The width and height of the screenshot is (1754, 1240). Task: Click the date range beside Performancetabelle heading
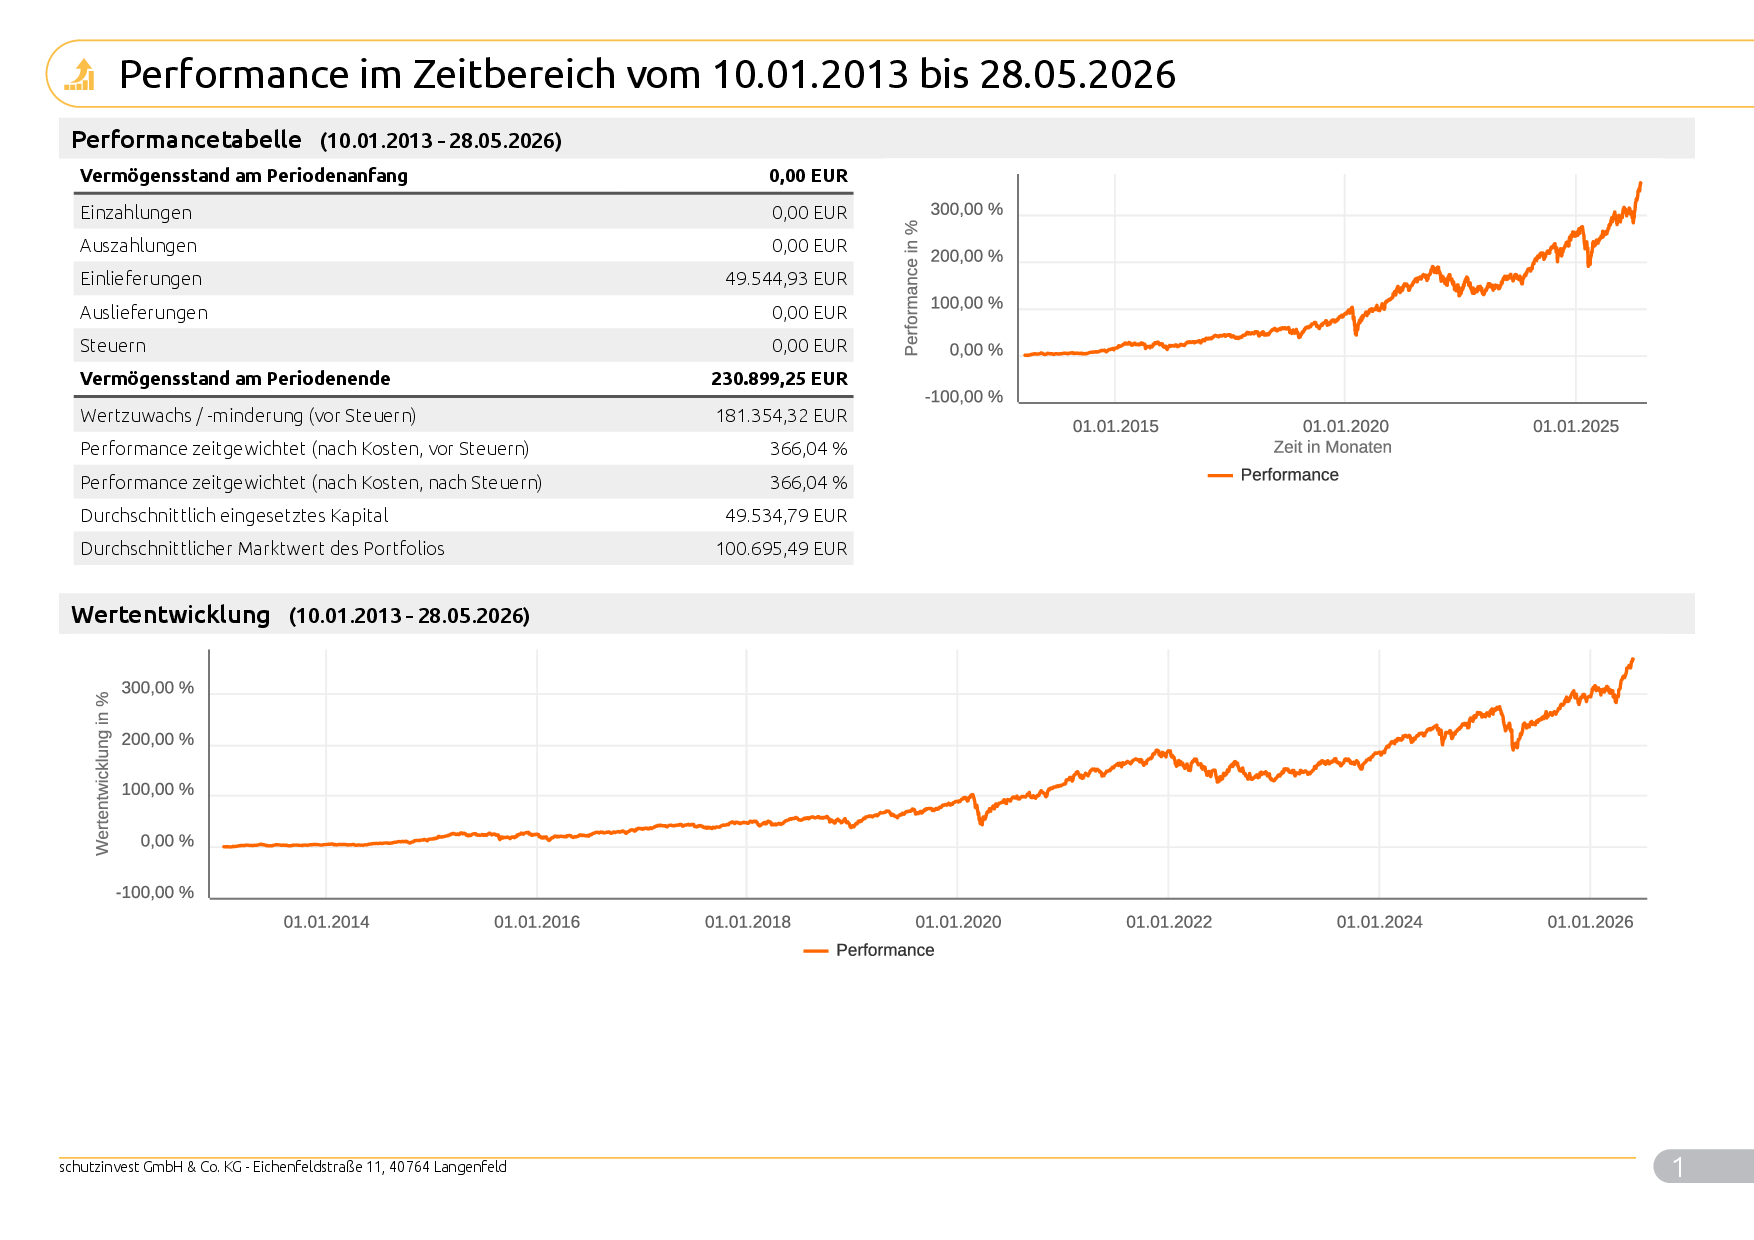441,141
